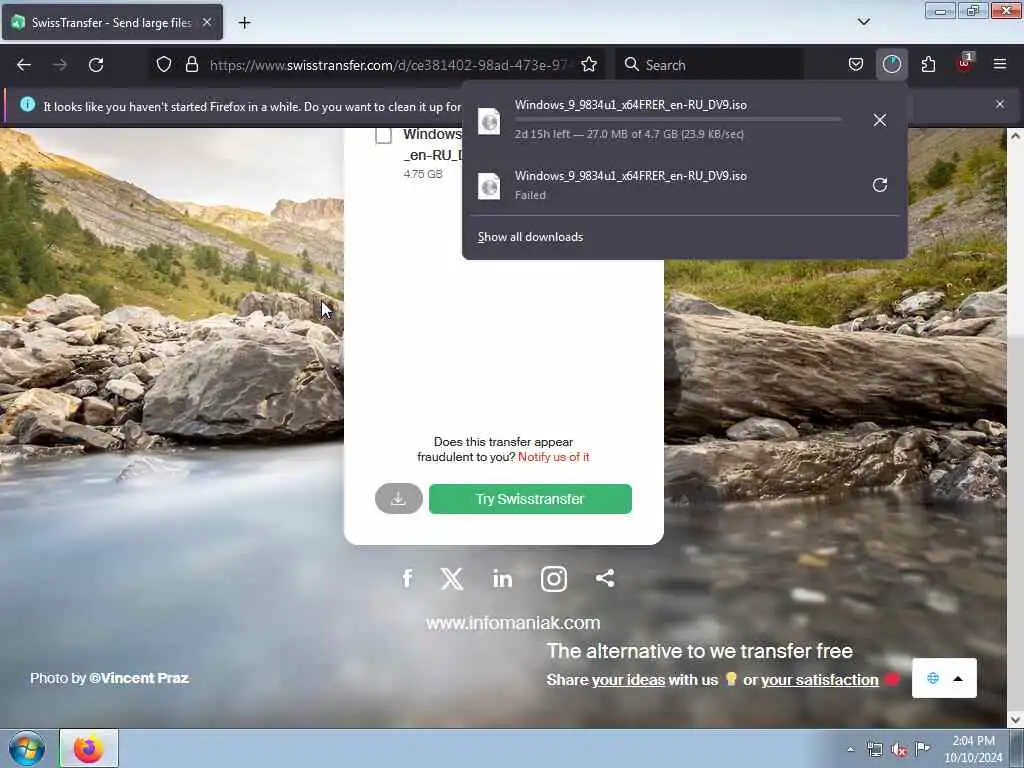Click the Firefox taskbar button
The height and width of the screenshot is (768, 1024).
point(89,748)
